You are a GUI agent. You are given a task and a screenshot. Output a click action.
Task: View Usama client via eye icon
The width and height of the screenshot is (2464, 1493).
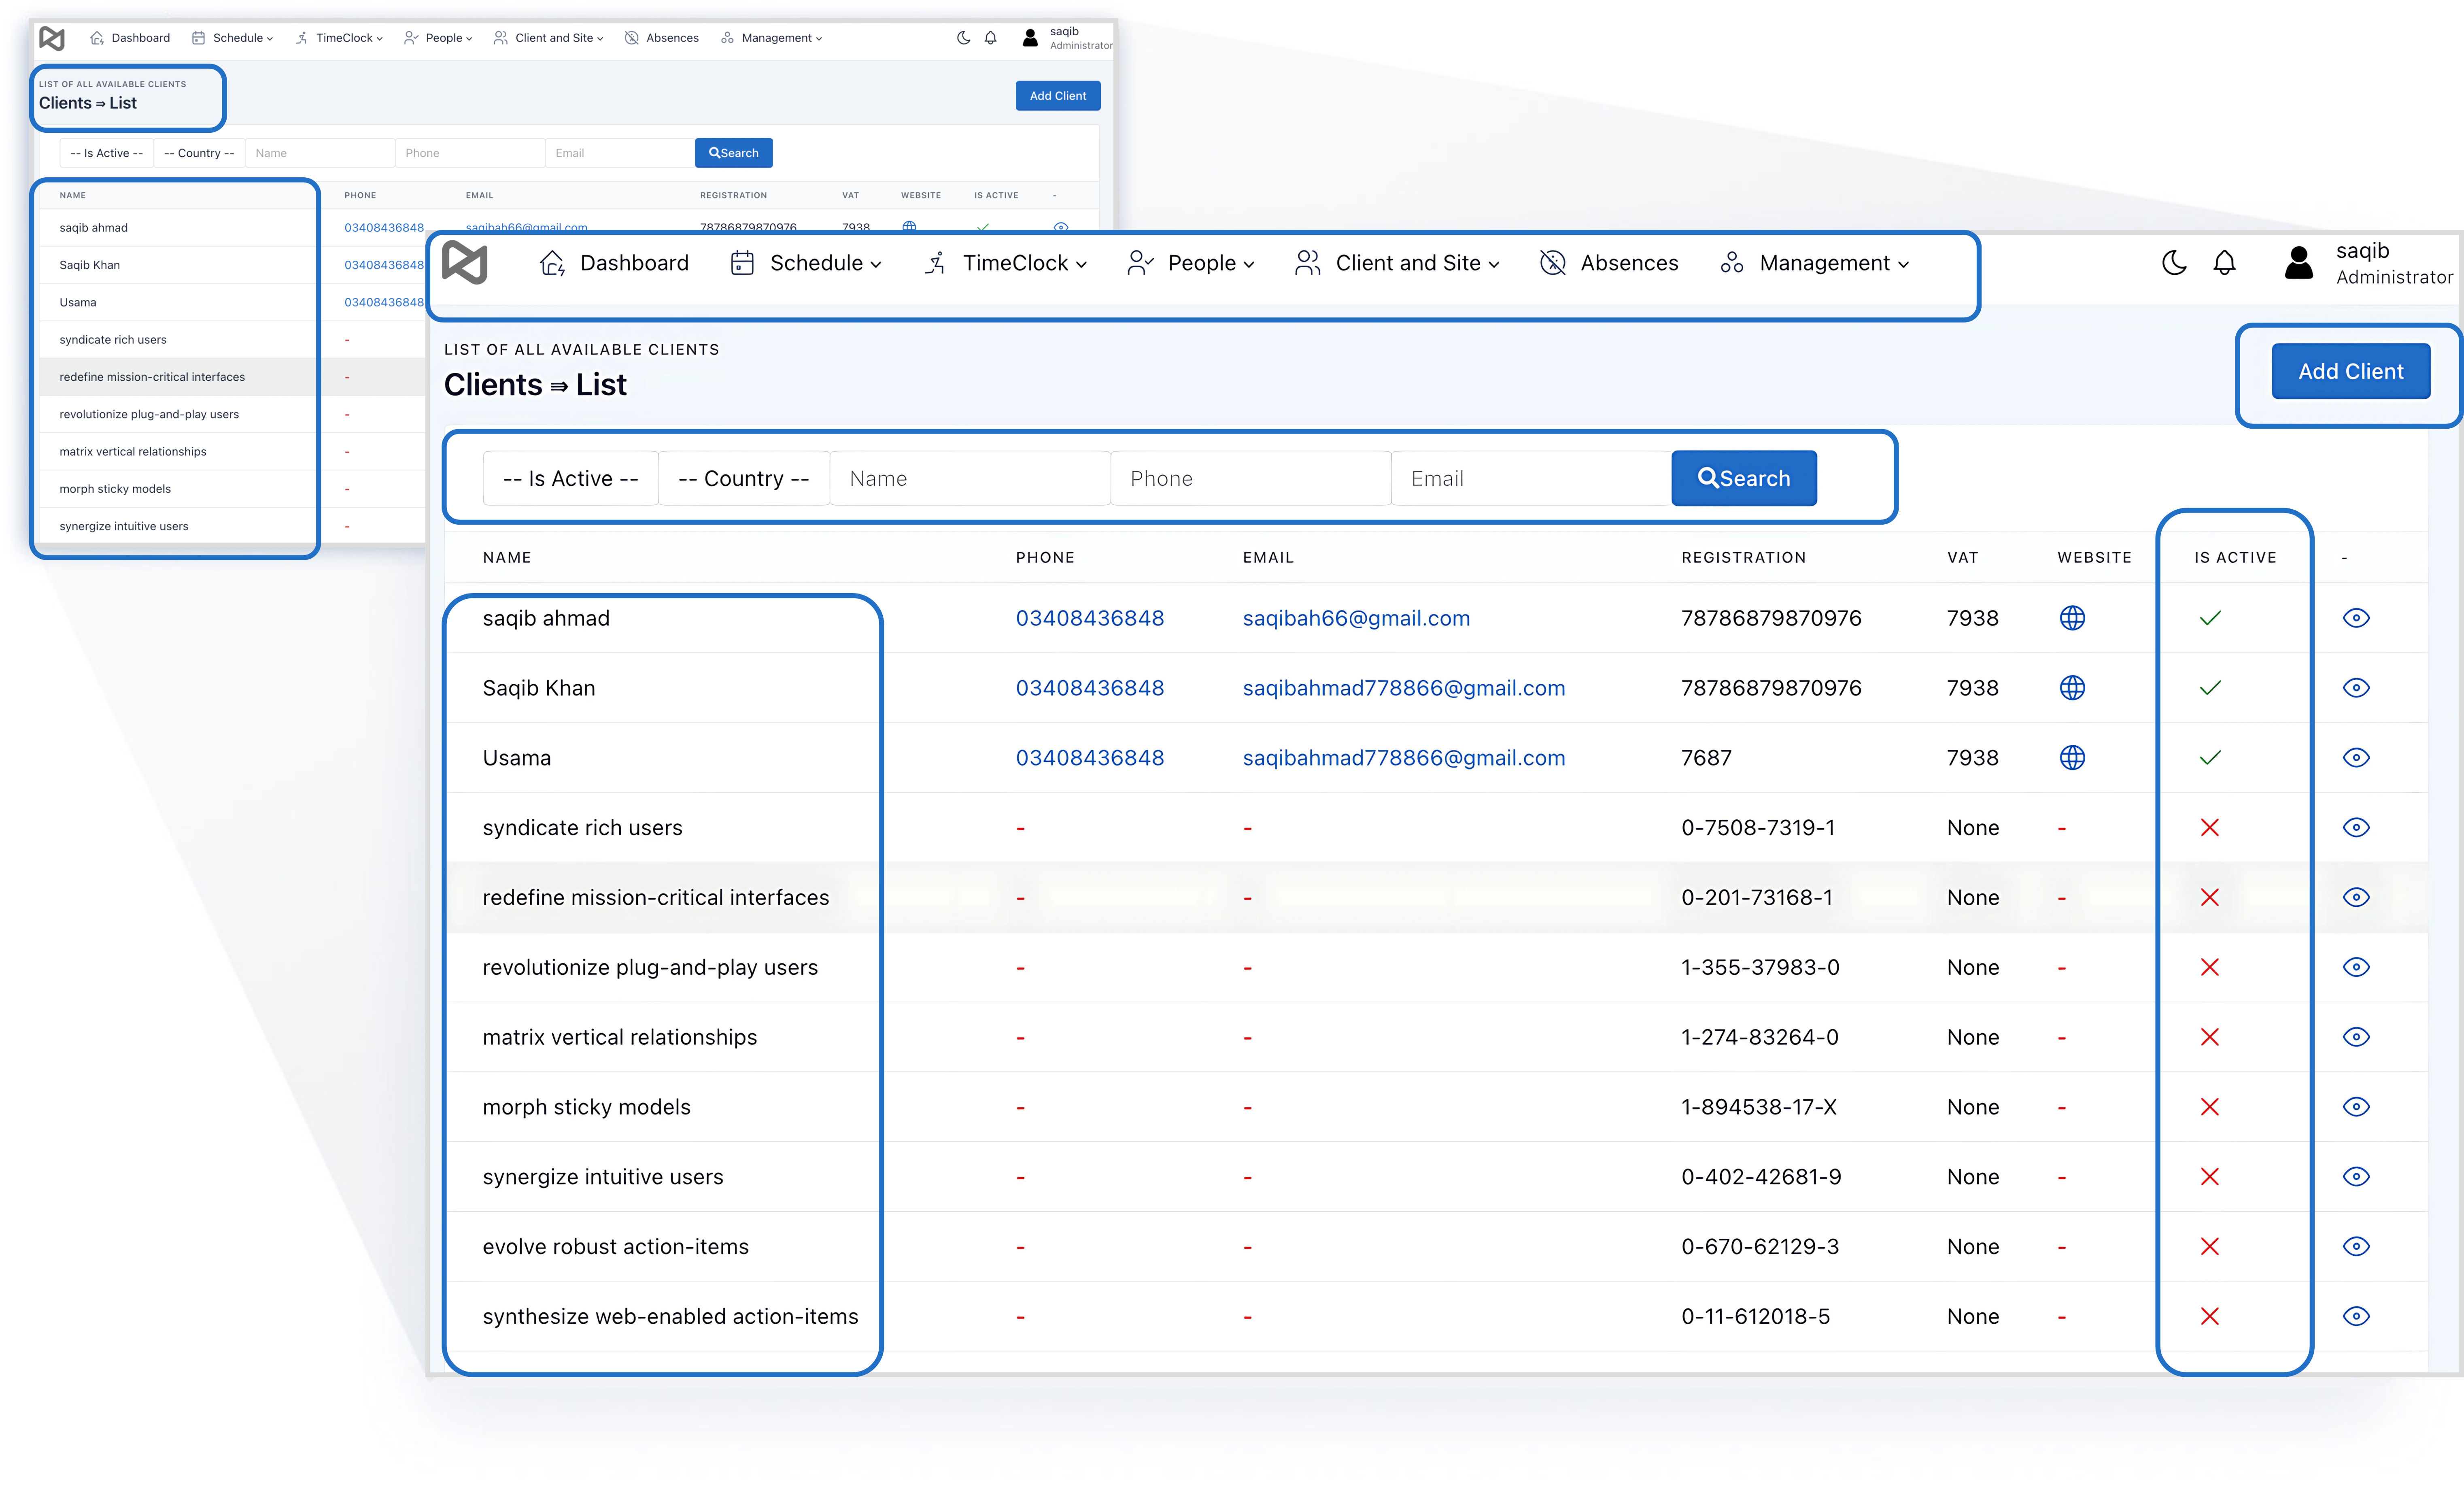click(x=2356, y=758)
